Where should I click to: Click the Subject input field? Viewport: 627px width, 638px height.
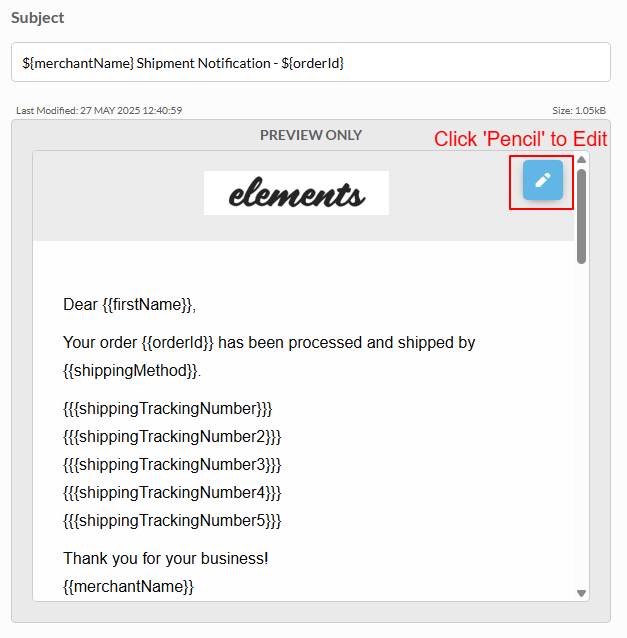click(x=311, y=62)
